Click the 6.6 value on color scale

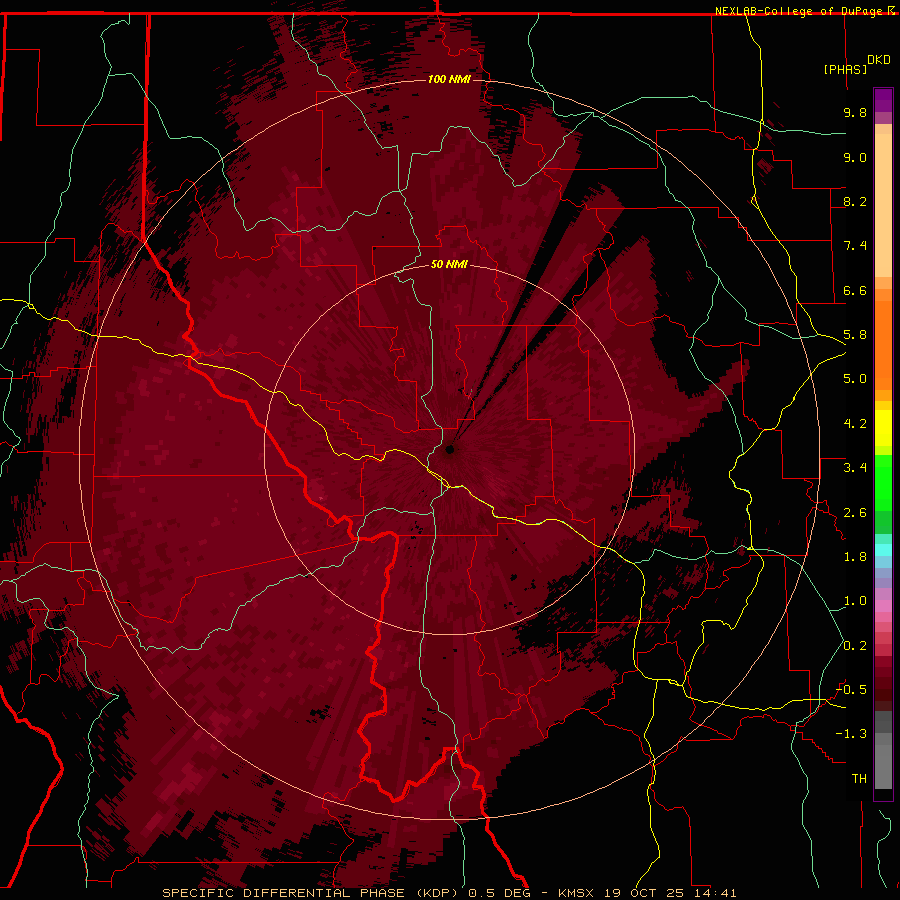click(855, 290)
